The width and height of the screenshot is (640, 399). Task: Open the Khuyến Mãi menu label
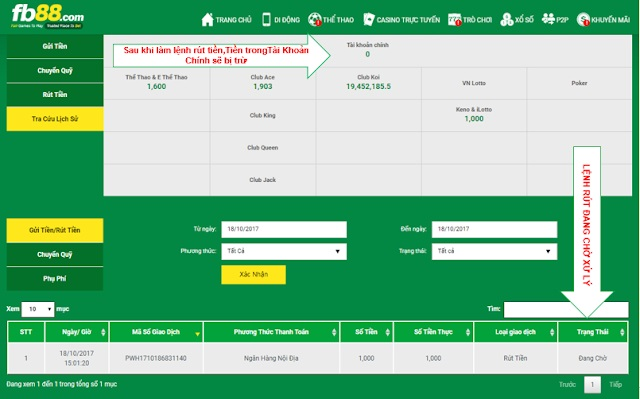coord(611,20)
